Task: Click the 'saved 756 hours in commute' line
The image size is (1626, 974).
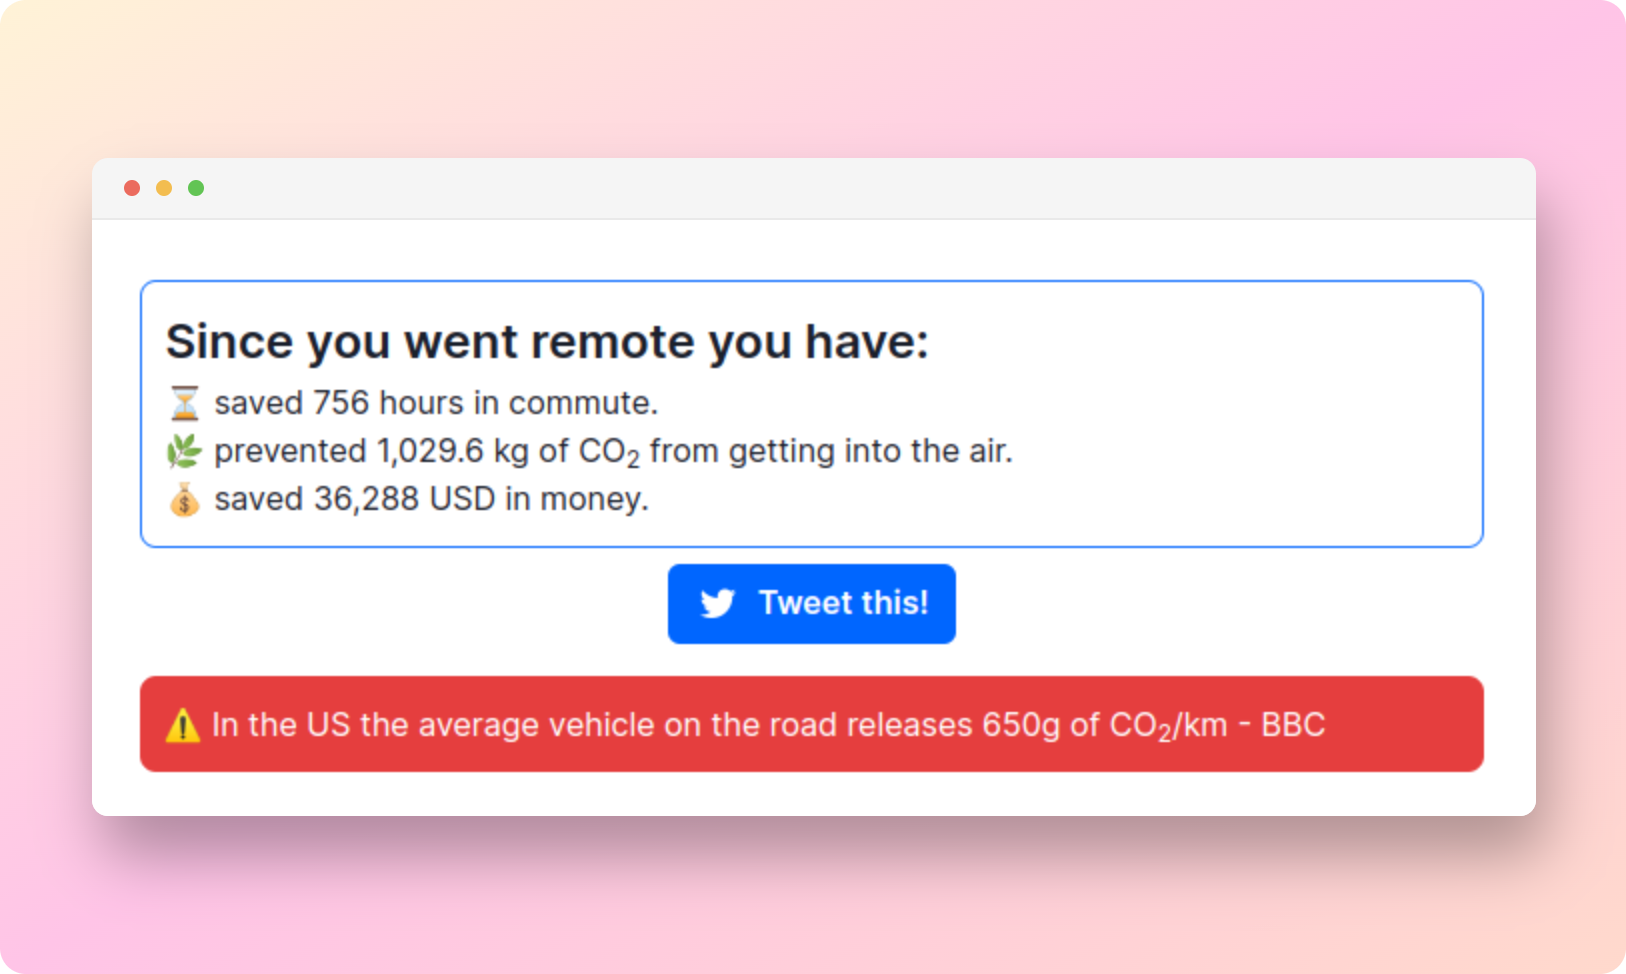Action: tap(436, 403)
